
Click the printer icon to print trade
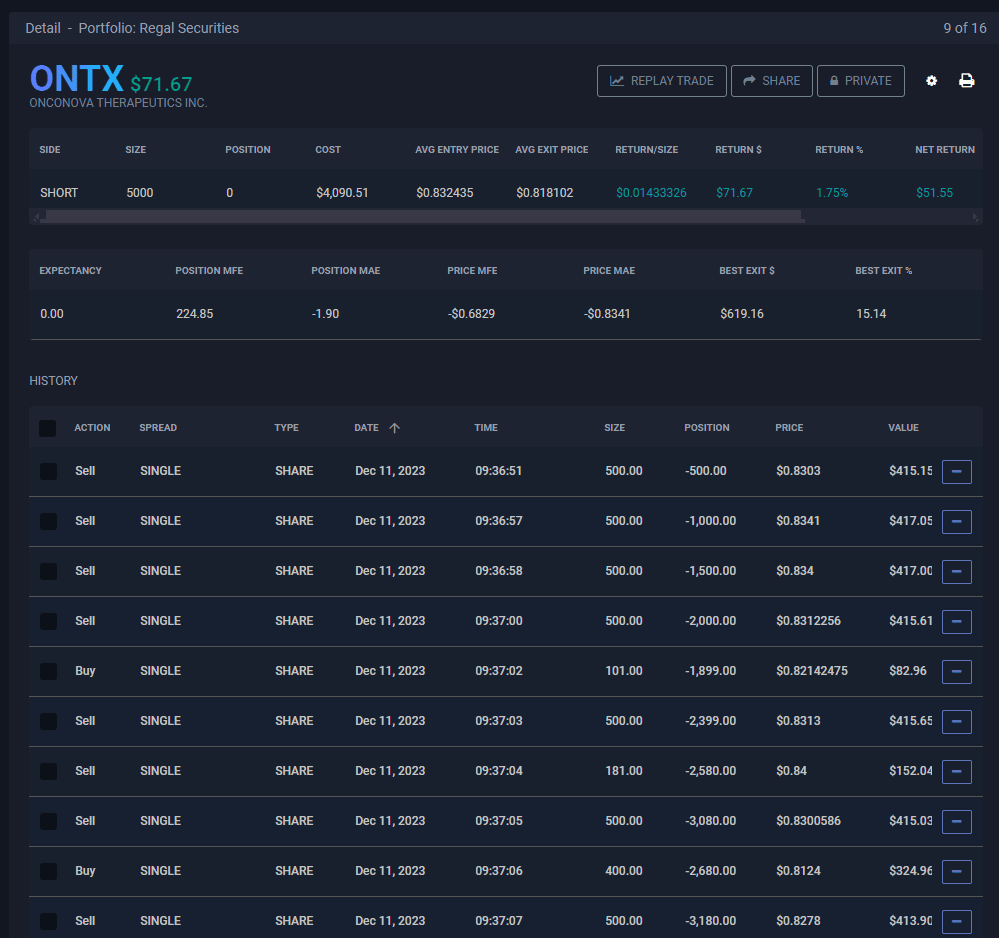[x=967, y=81]
